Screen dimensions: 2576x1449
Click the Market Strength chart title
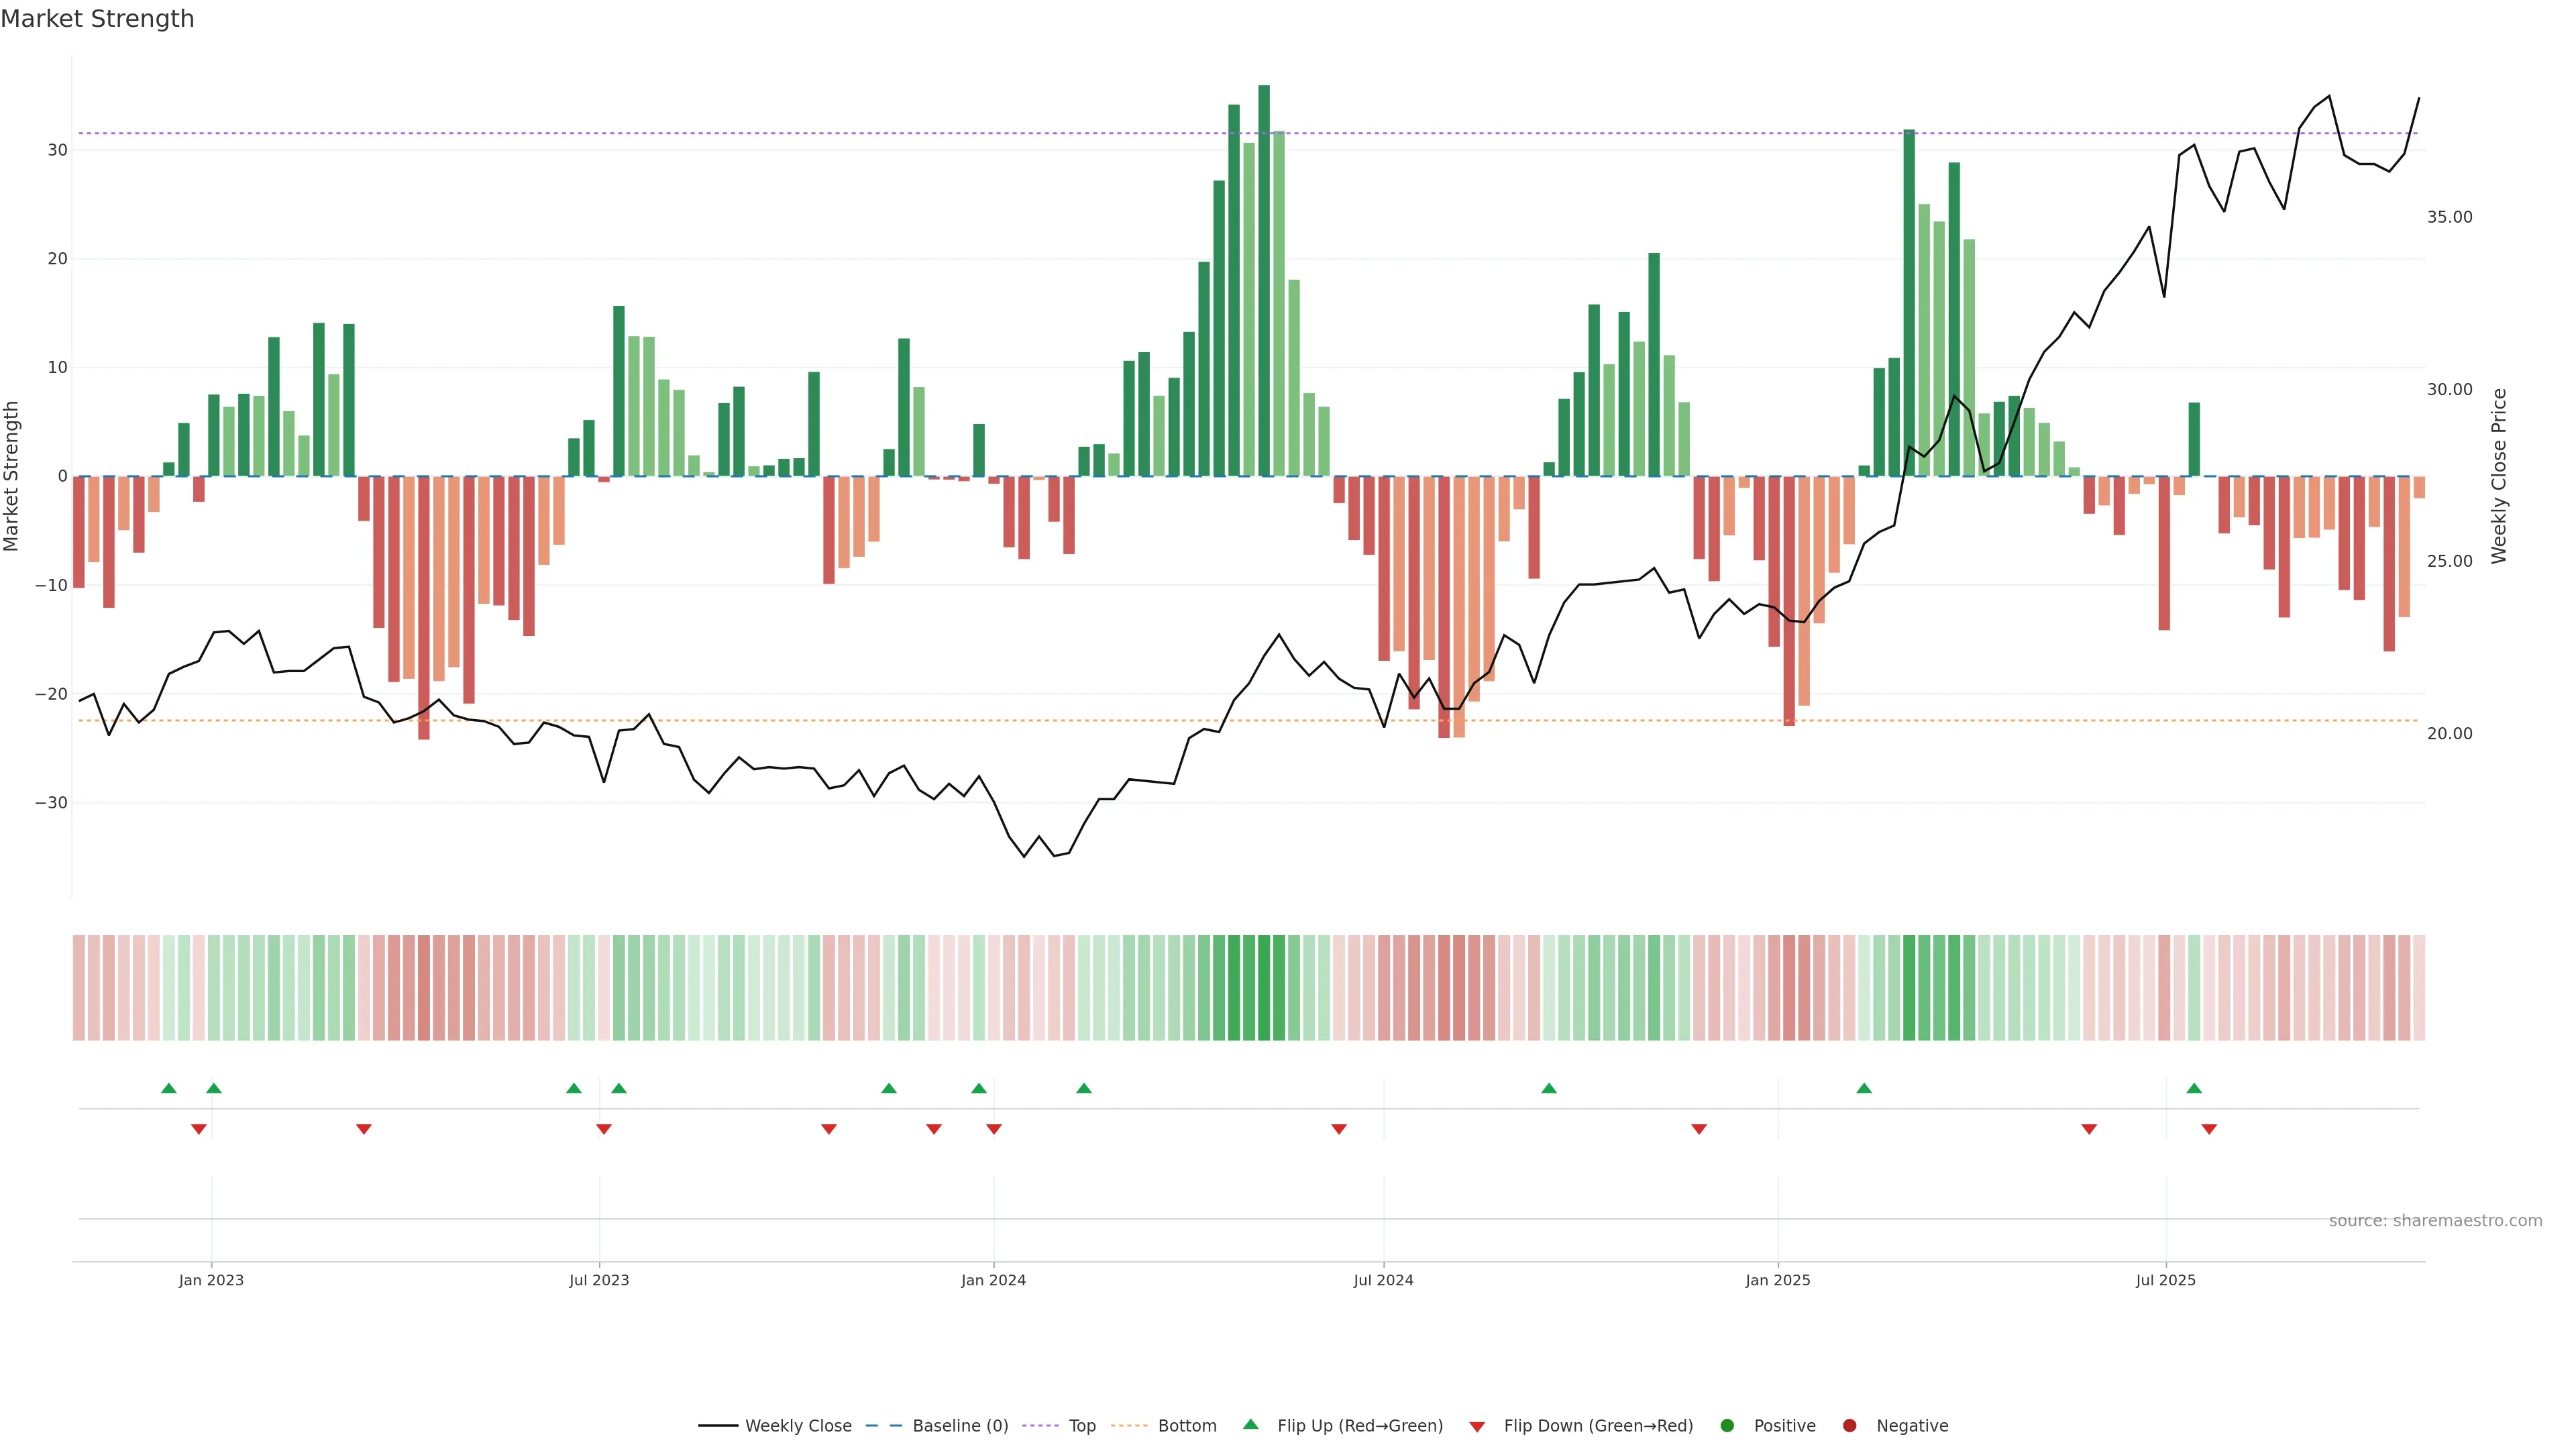[x=98, y=19]
